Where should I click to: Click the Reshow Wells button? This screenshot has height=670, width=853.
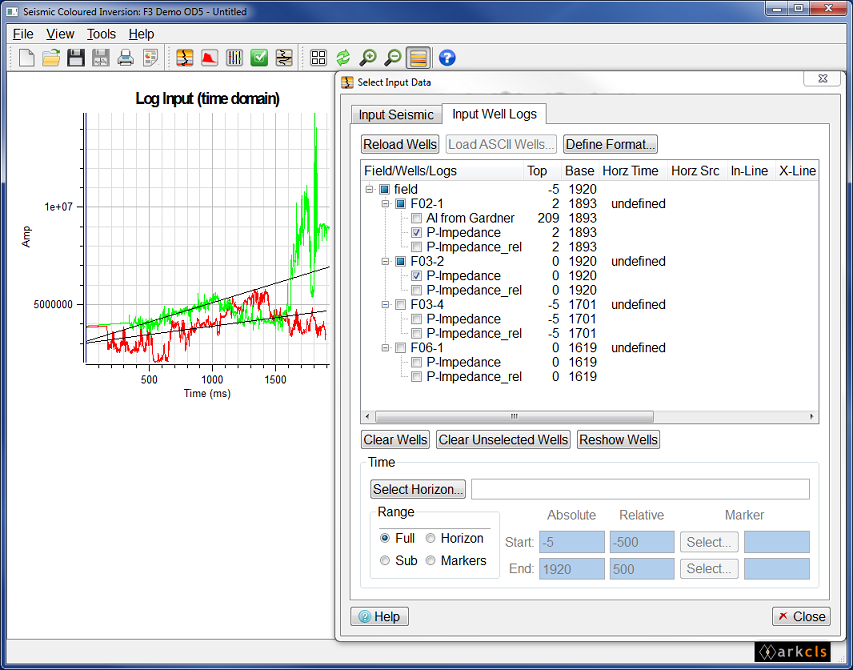[x=619, y=440]
